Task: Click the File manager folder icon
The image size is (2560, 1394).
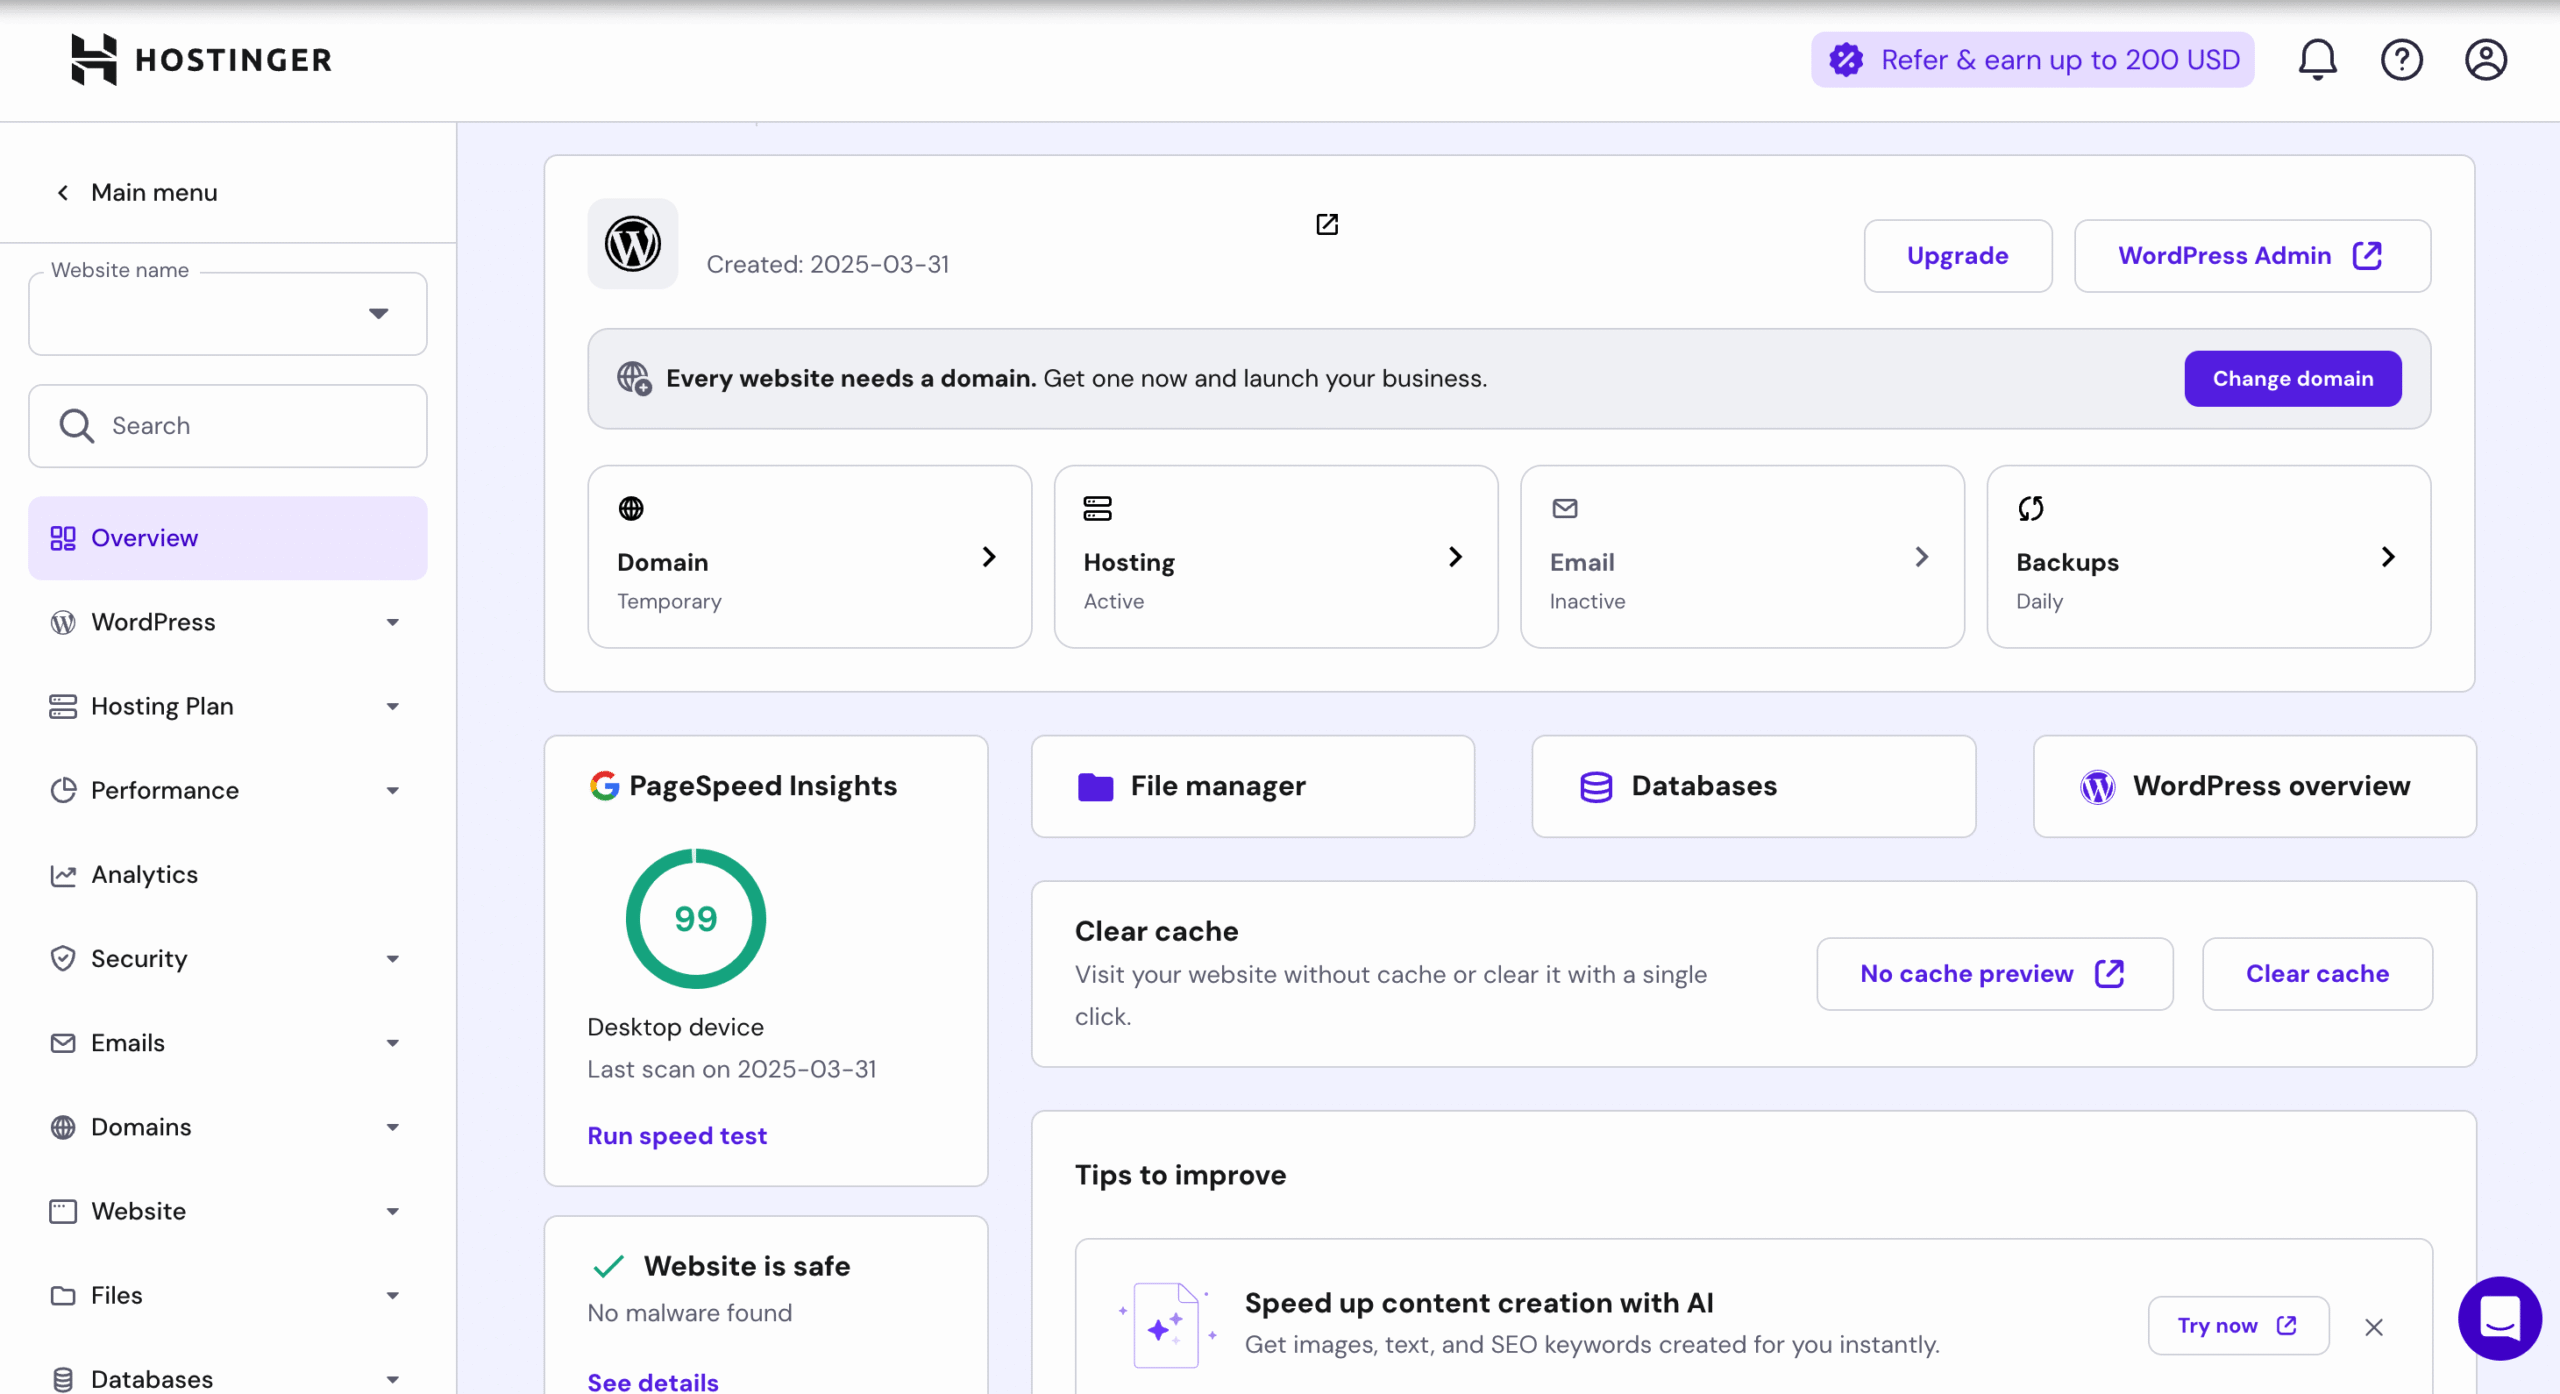Action: pyautogui.click(x=1096, y=787)
